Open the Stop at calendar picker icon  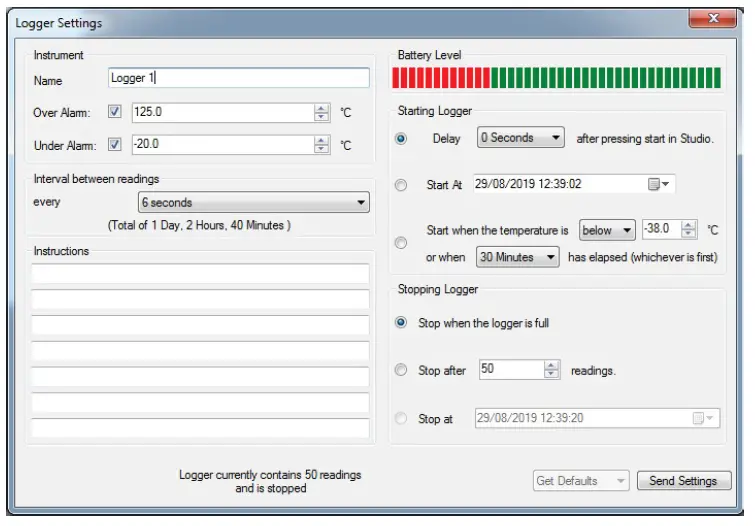point(703,418)
